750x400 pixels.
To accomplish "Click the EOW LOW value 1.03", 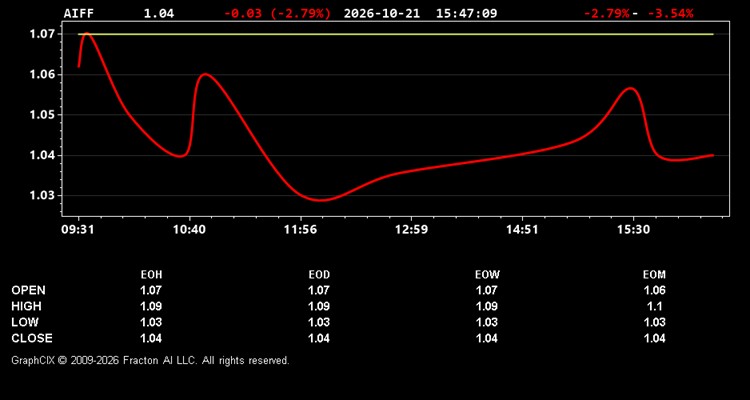I will click(x=487, y=322).
